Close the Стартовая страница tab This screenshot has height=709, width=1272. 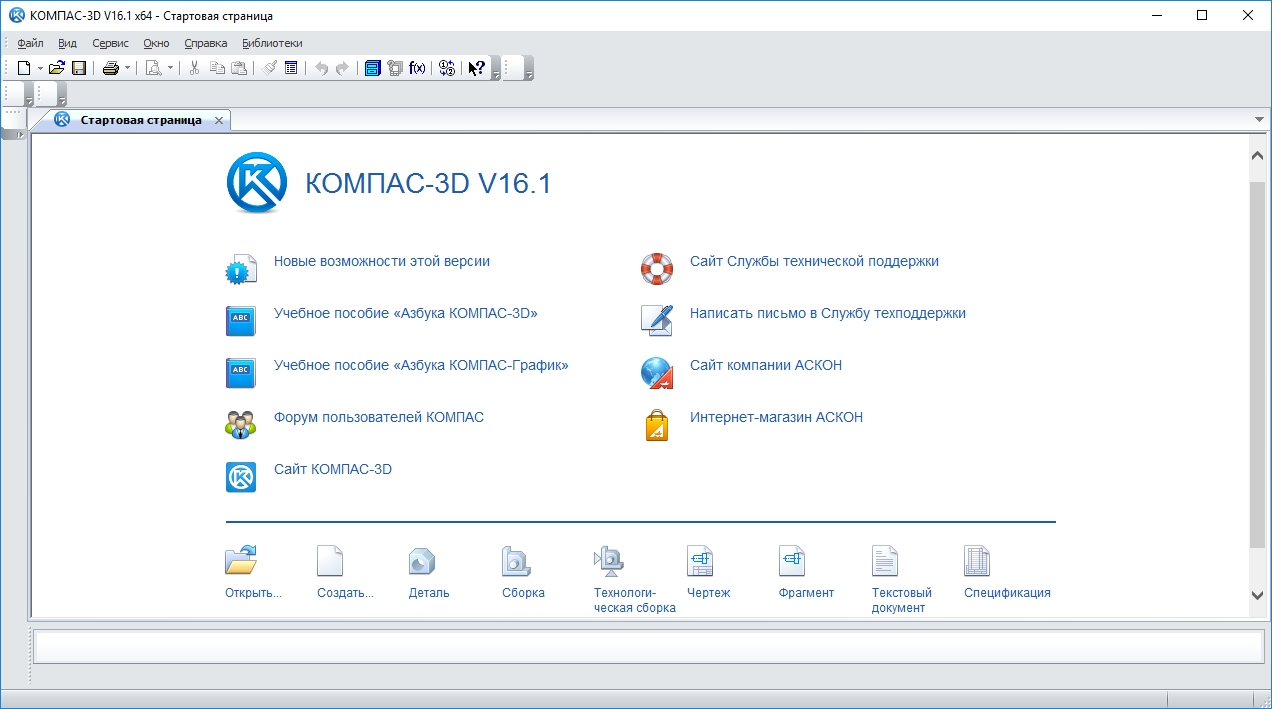click(x=219, y=120)
